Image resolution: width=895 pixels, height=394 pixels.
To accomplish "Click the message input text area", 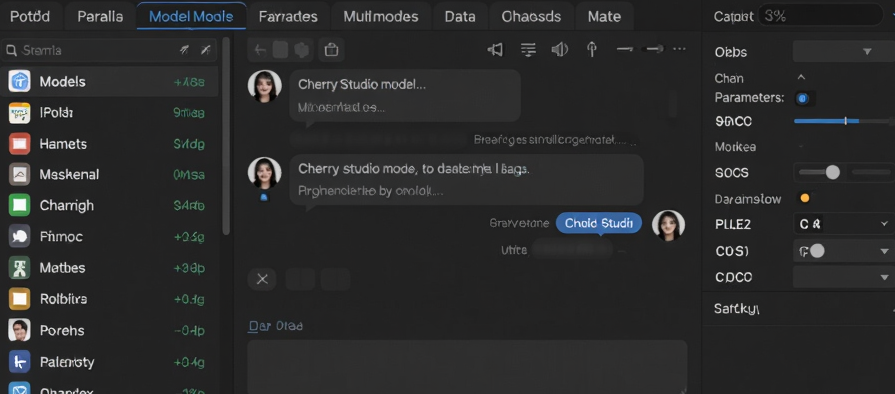I will [x=467, y=367].
